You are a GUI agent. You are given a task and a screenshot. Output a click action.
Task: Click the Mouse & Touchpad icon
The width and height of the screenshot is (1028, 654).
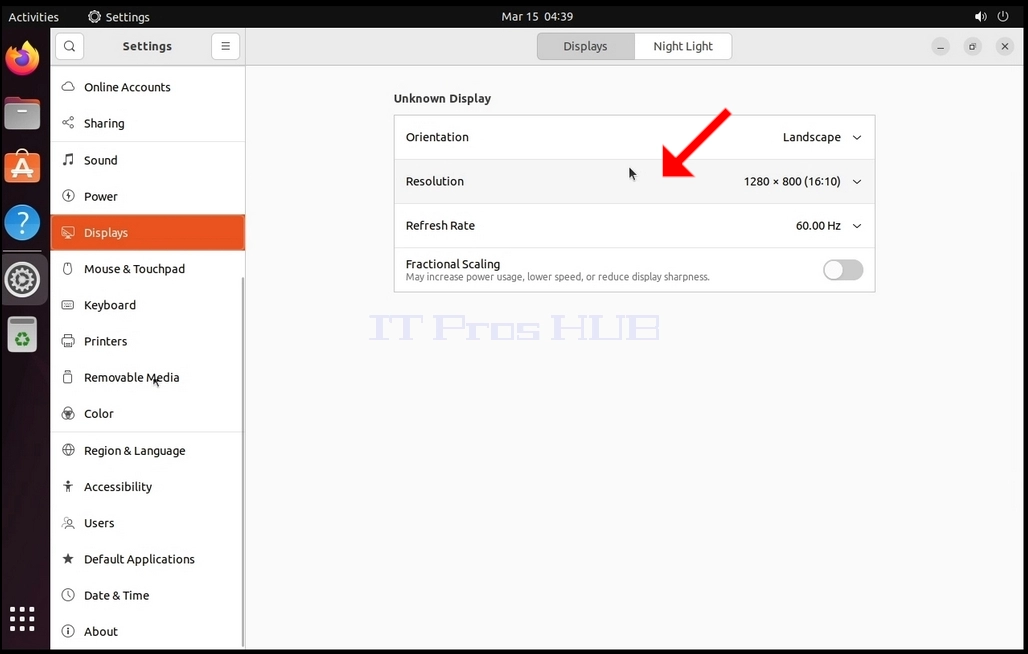click(68, 269)
